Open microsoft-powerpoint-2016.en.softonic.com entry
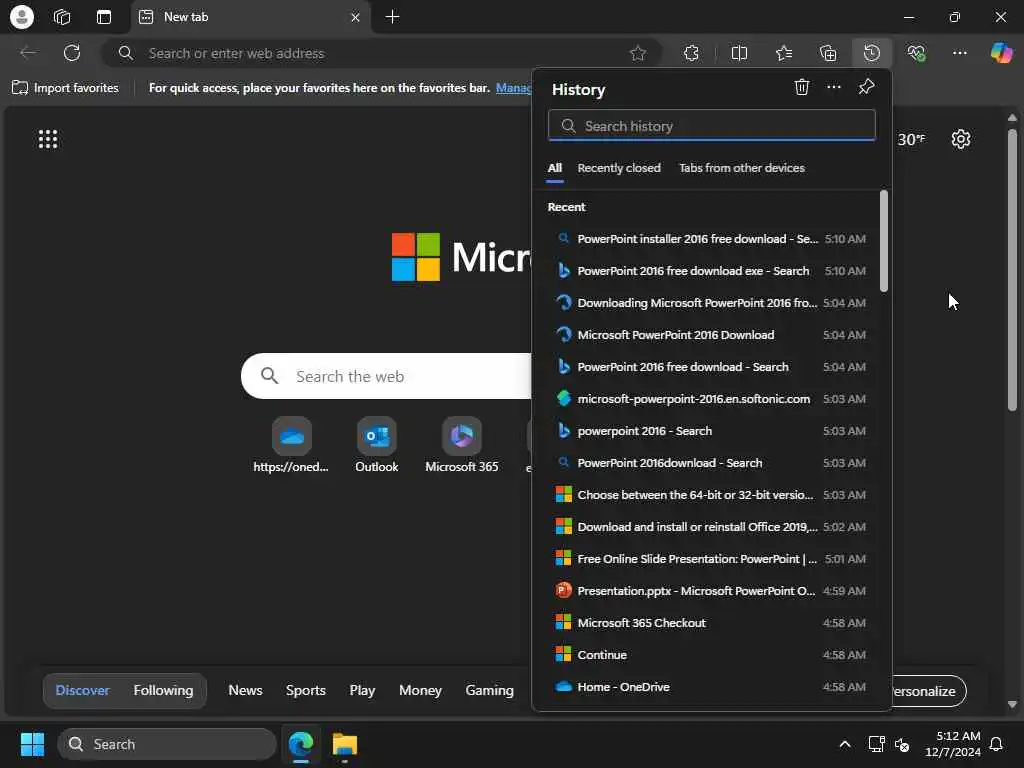 711,399
